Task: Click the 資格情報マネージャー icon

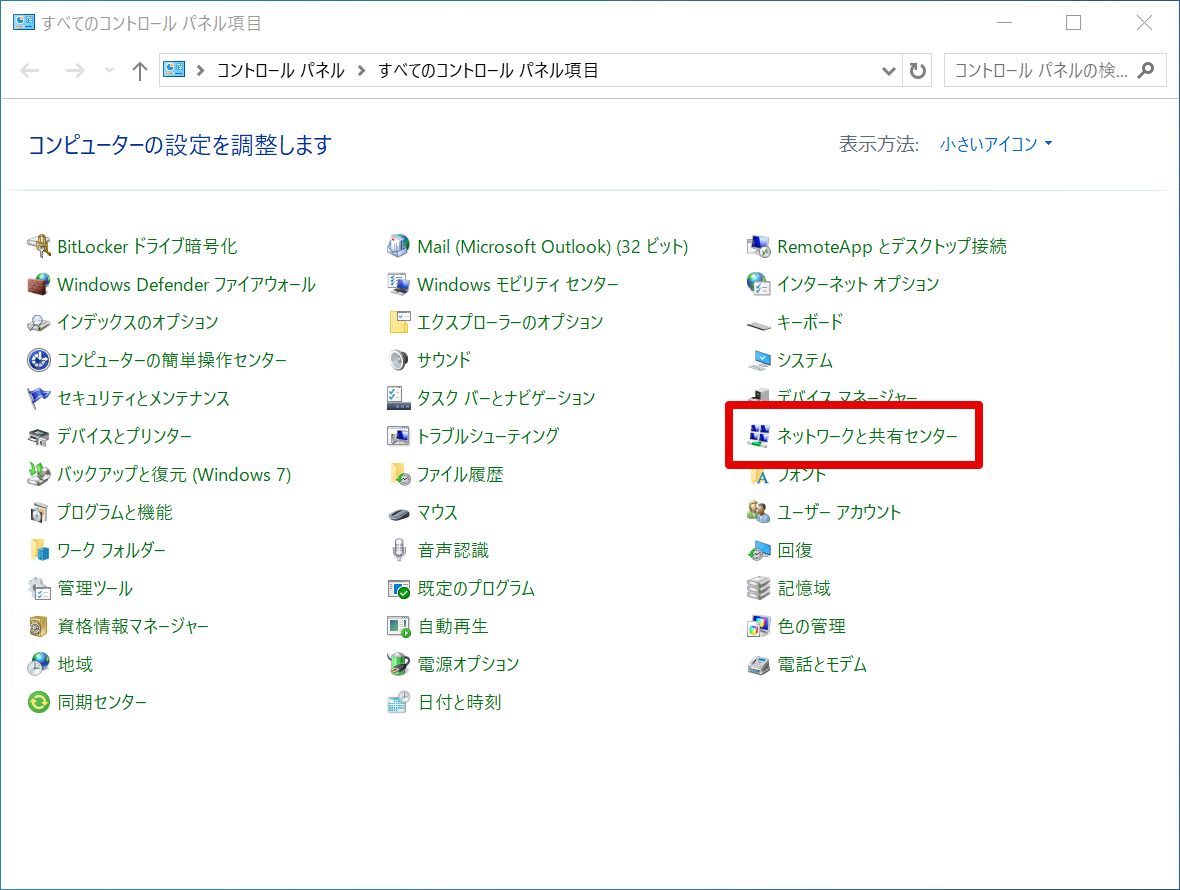Action: 38,626
